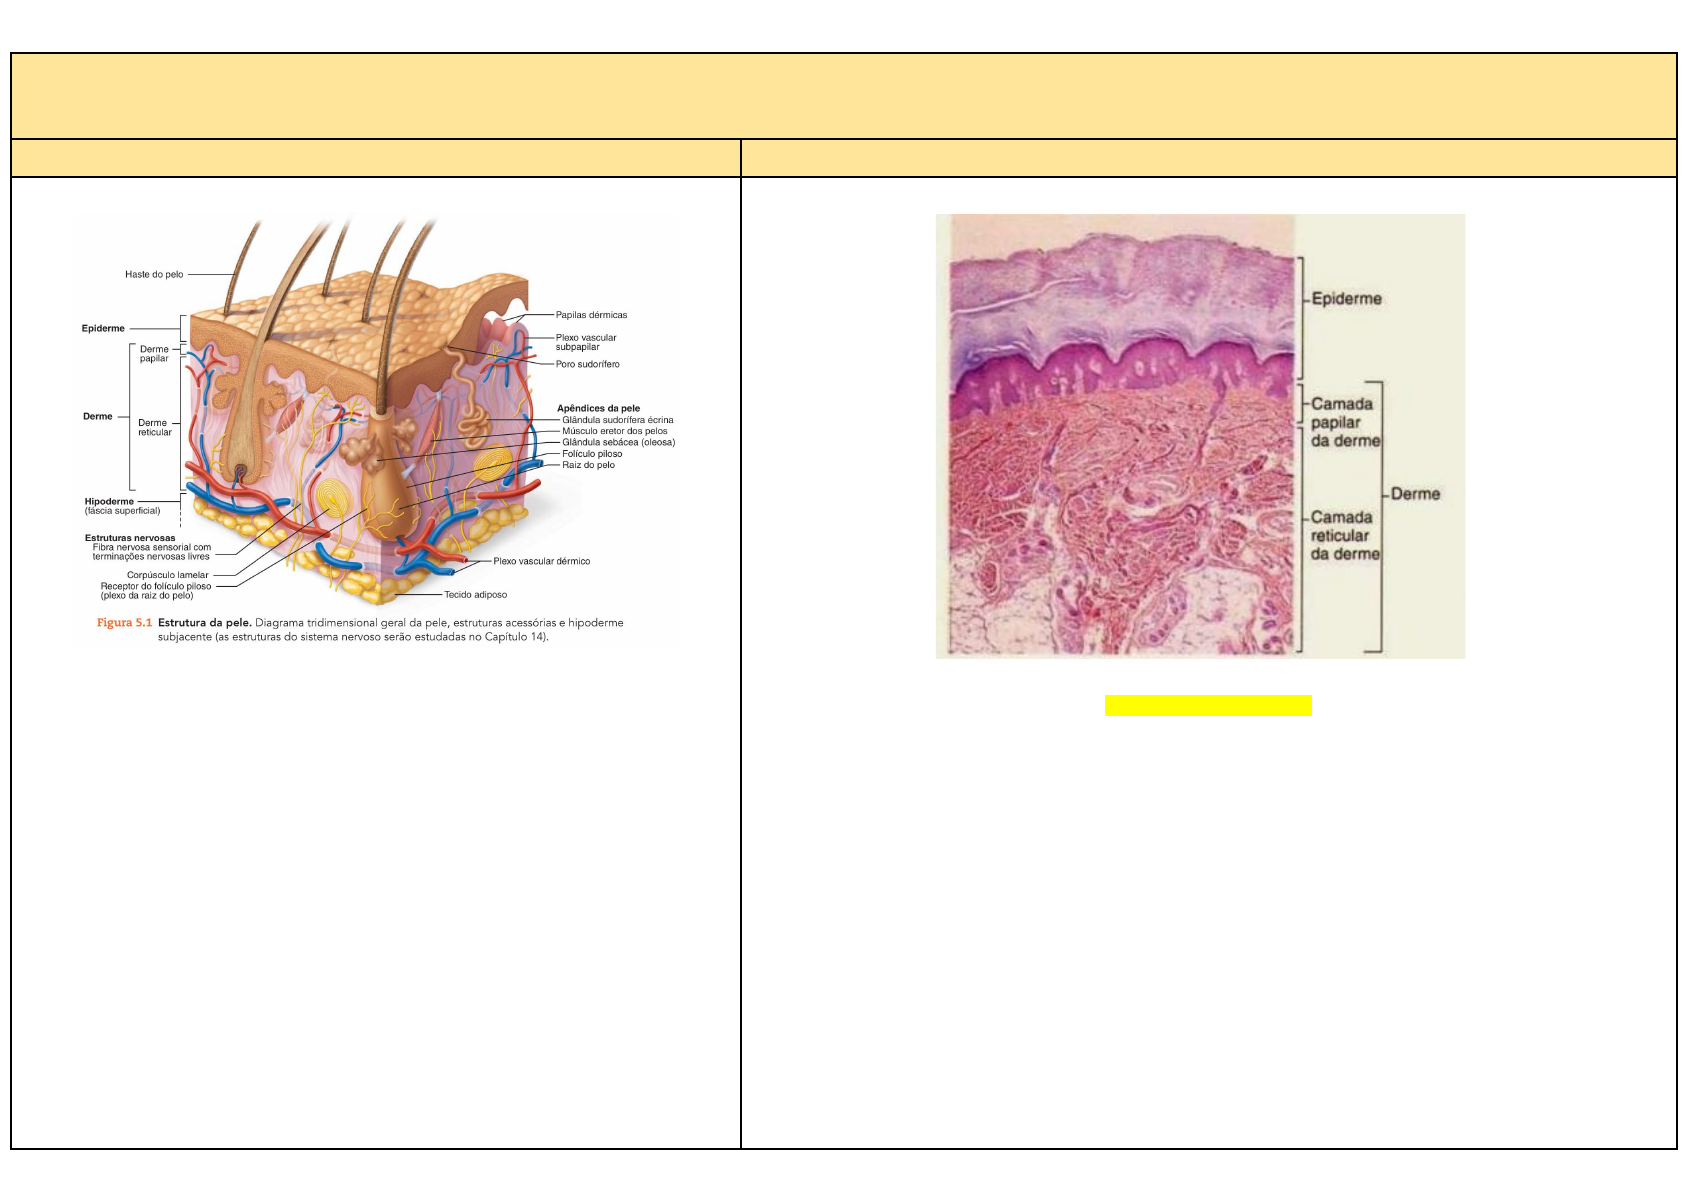
Task: Click the 'Derme reticular' label in the diagram
Action: click(x=154, y=428)
